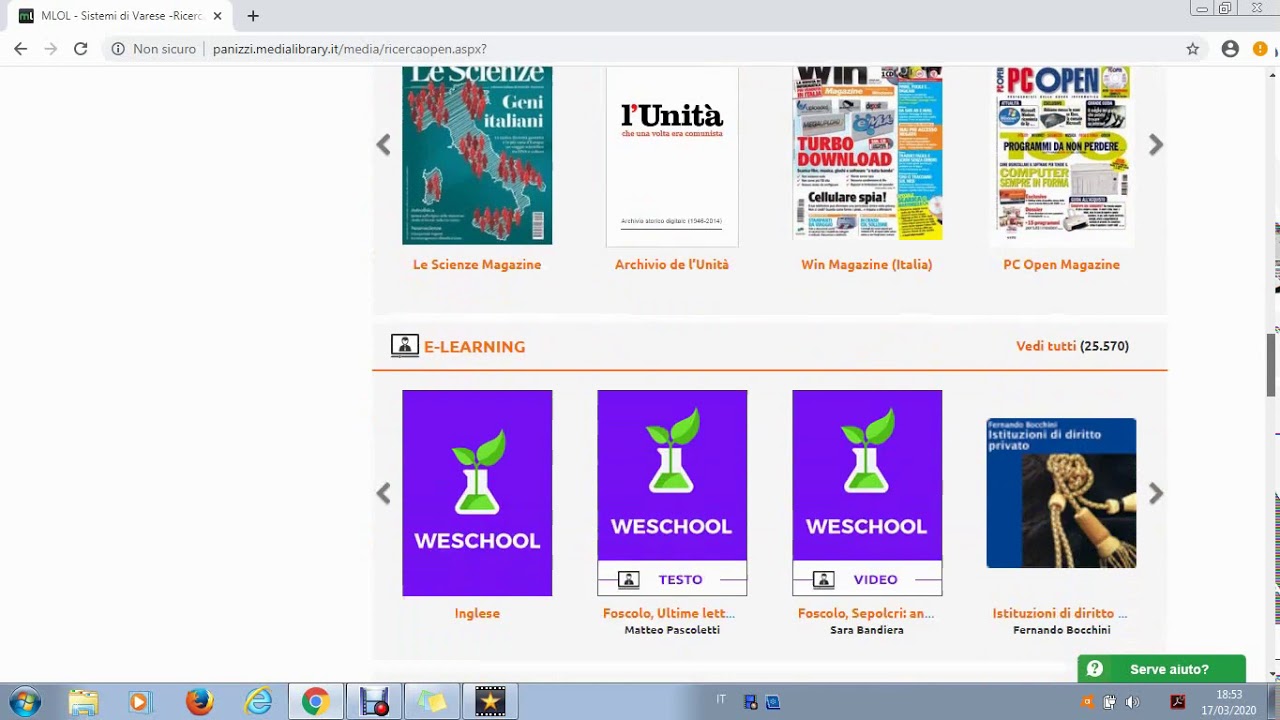The width and height of the screenshot is (1280, 720).
Task: Open the Chrome taskbar icon
Action: [315, 702]
